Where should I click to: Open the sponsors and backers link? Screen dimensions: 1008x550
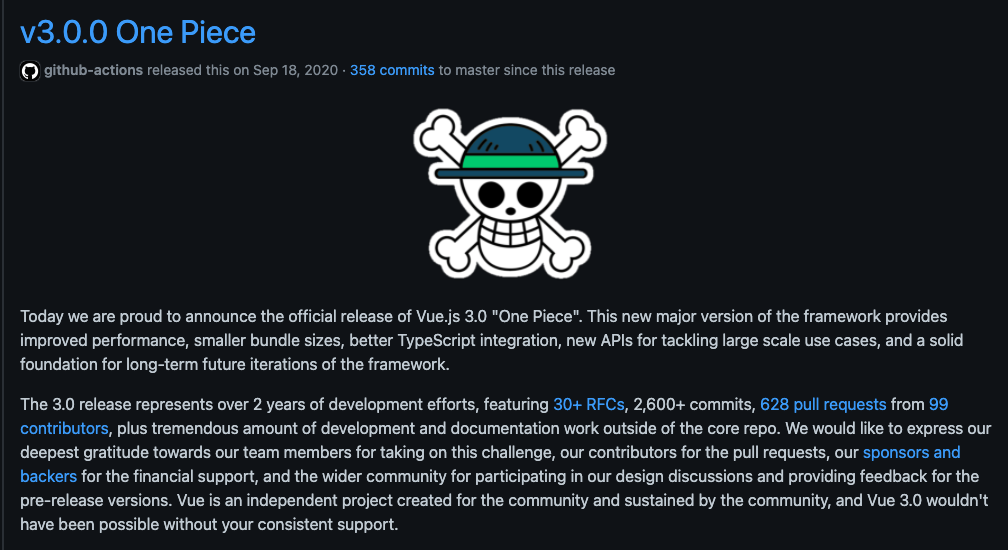click(x=912, y=452)
